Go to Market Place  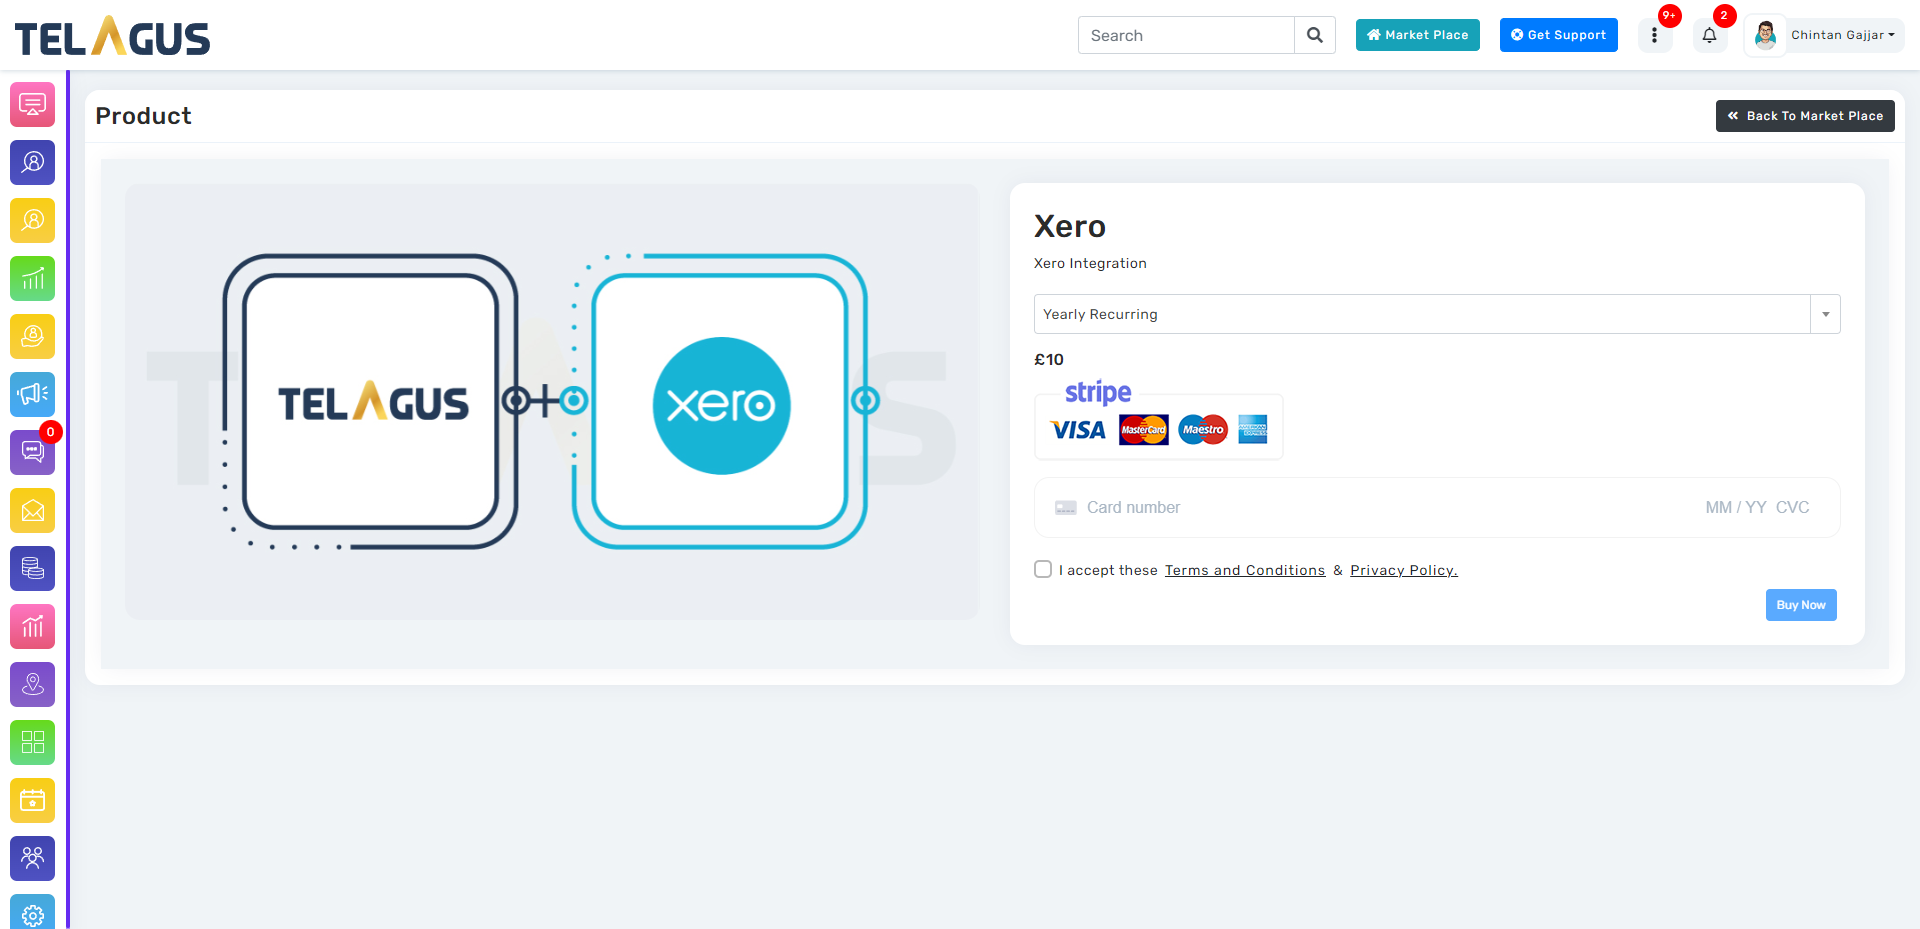1418,35
